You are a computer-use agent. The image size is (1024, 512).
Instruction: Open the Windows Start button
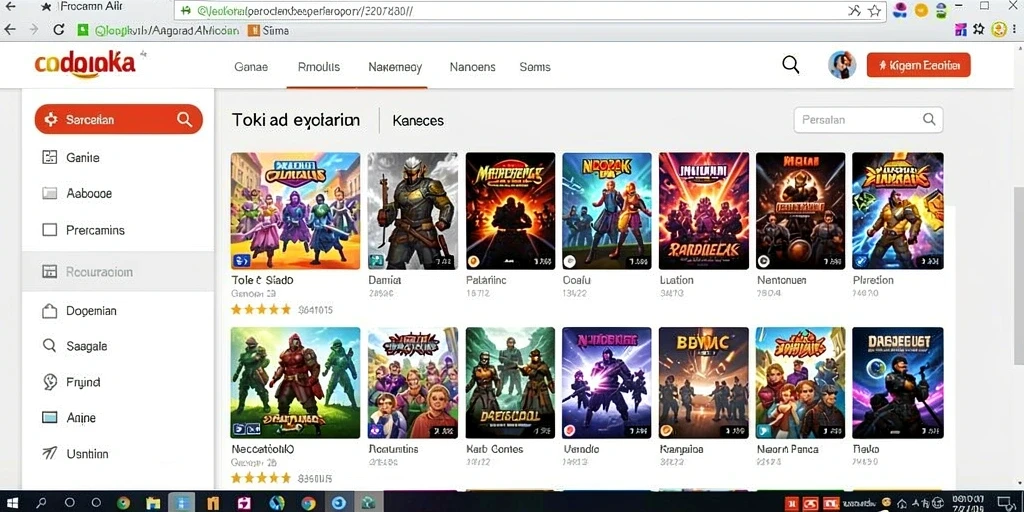(11, 504)
